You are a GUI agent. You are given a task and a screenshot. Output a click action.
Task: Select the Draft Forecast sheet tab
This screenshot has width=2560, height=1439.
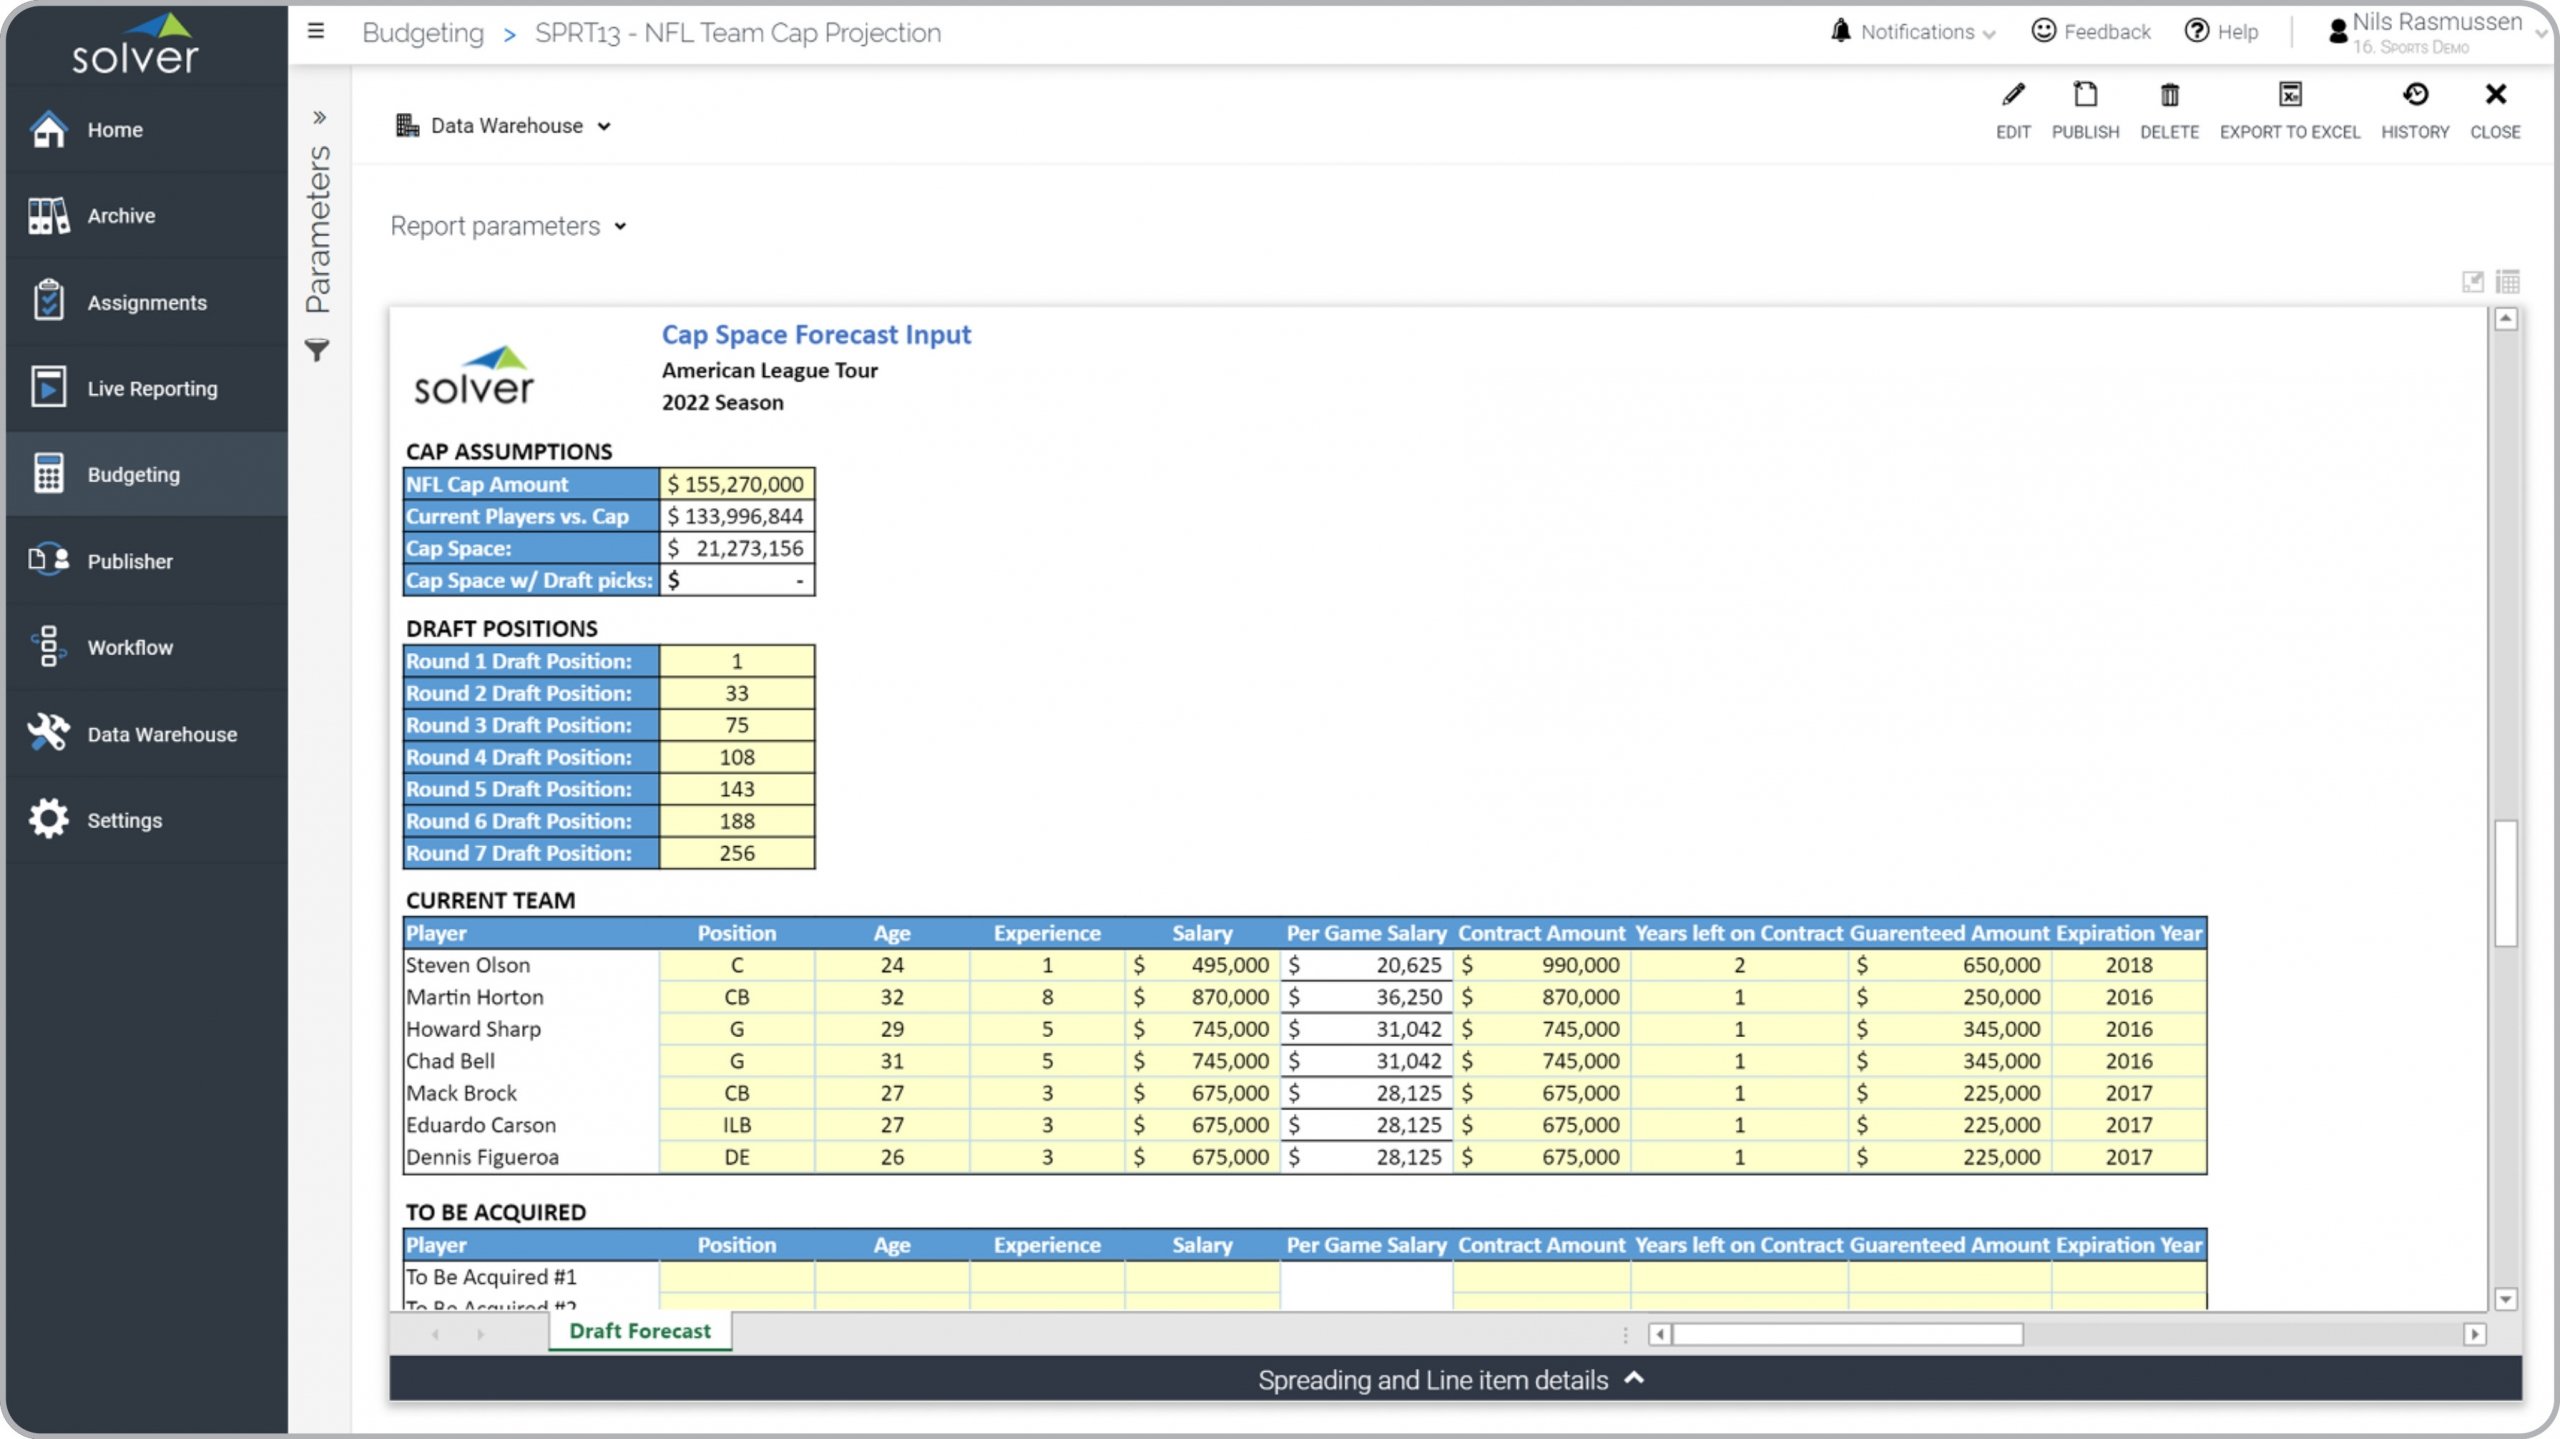click(x=640, y=1331)
